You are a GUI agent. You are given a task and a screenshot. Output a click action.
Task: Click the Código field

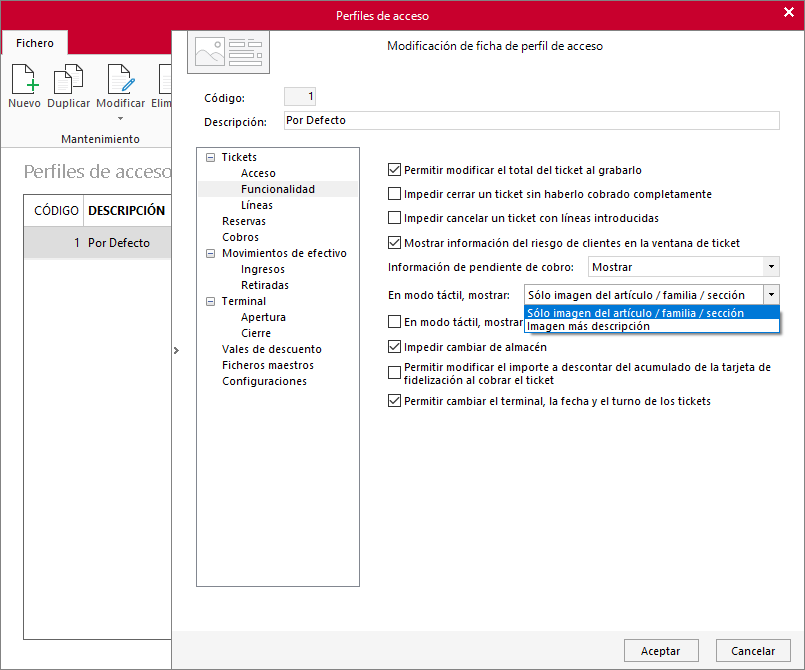(x=300, y=97)
